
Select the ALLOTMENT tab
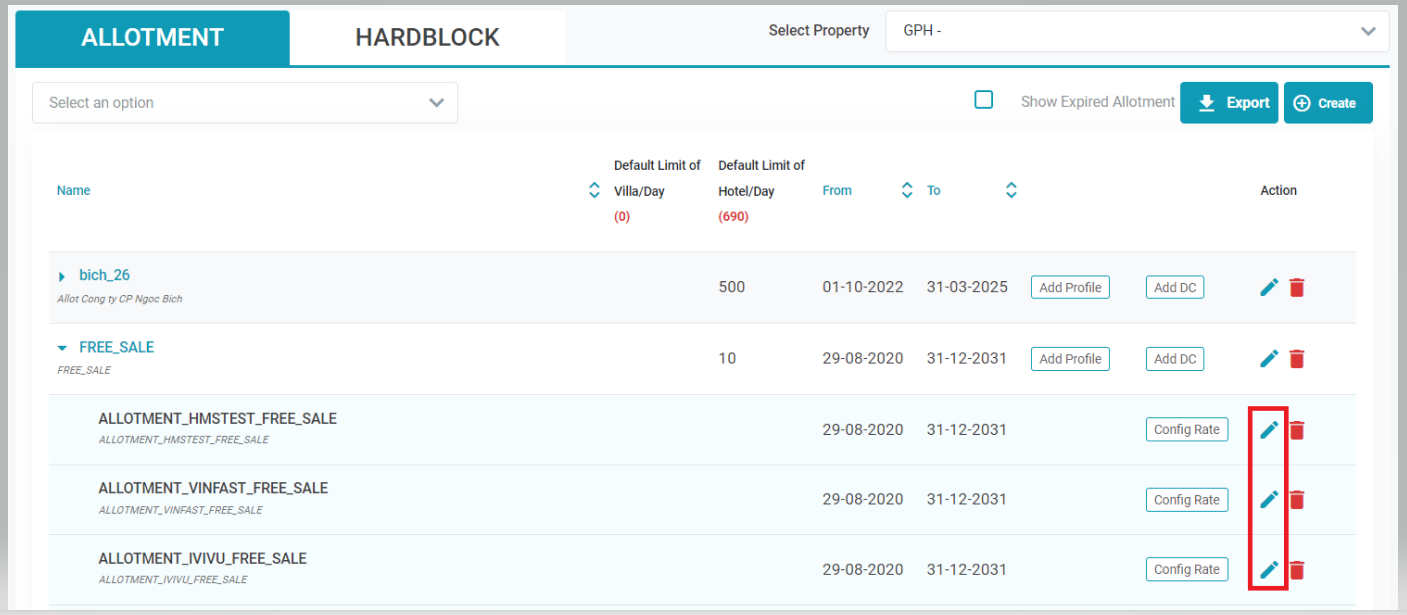(152, 38)
